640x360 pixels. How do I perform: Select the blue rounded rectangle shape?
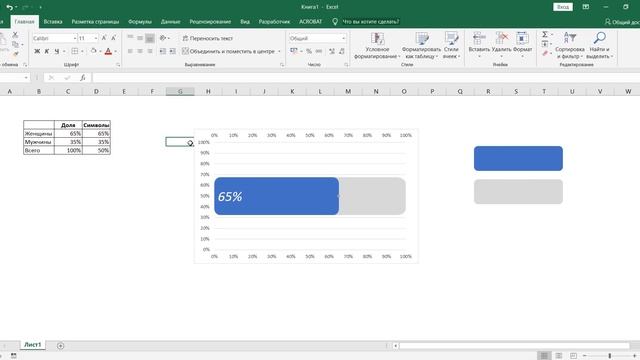coord(518,158)
